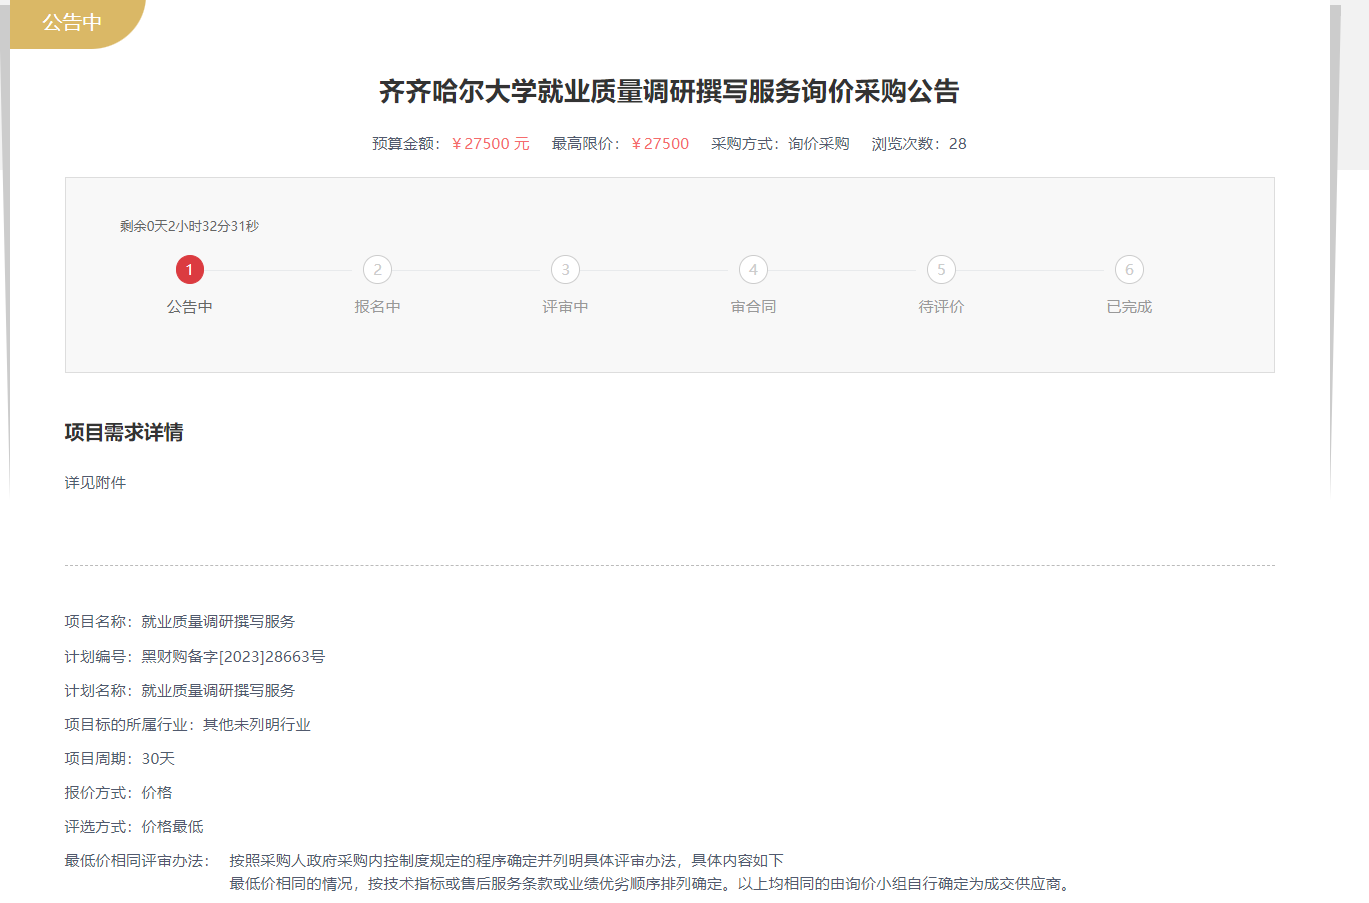Click the red step 1 circle
The height and width of the screenshot is (903, 1369).
coord(189,270)
